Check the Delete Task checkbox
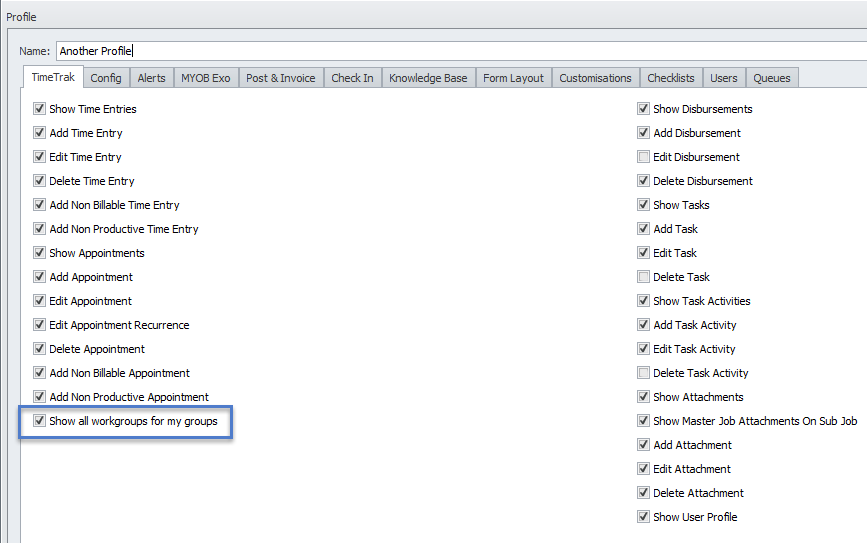This screenshot has height=543, width=867. tap(644, 277)
